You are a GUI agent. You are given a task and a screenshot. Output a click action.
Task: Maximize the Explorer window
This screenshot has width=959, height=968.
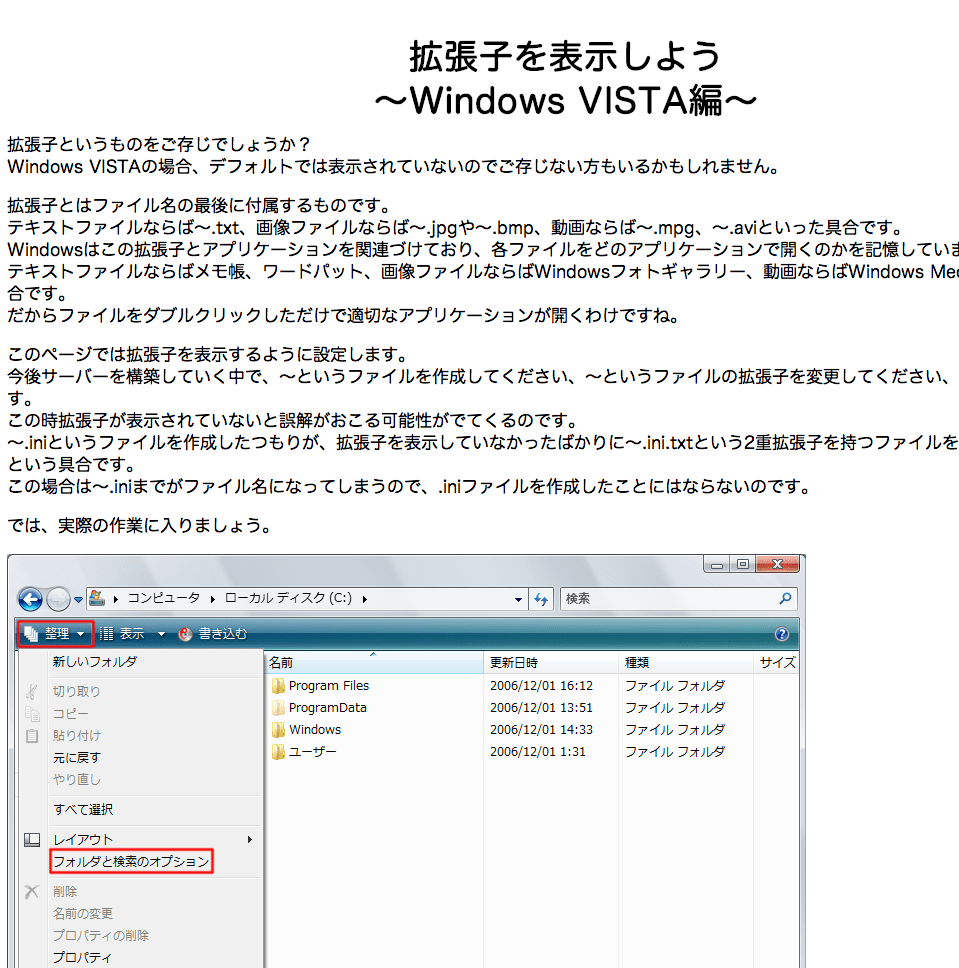coord(743,564)
